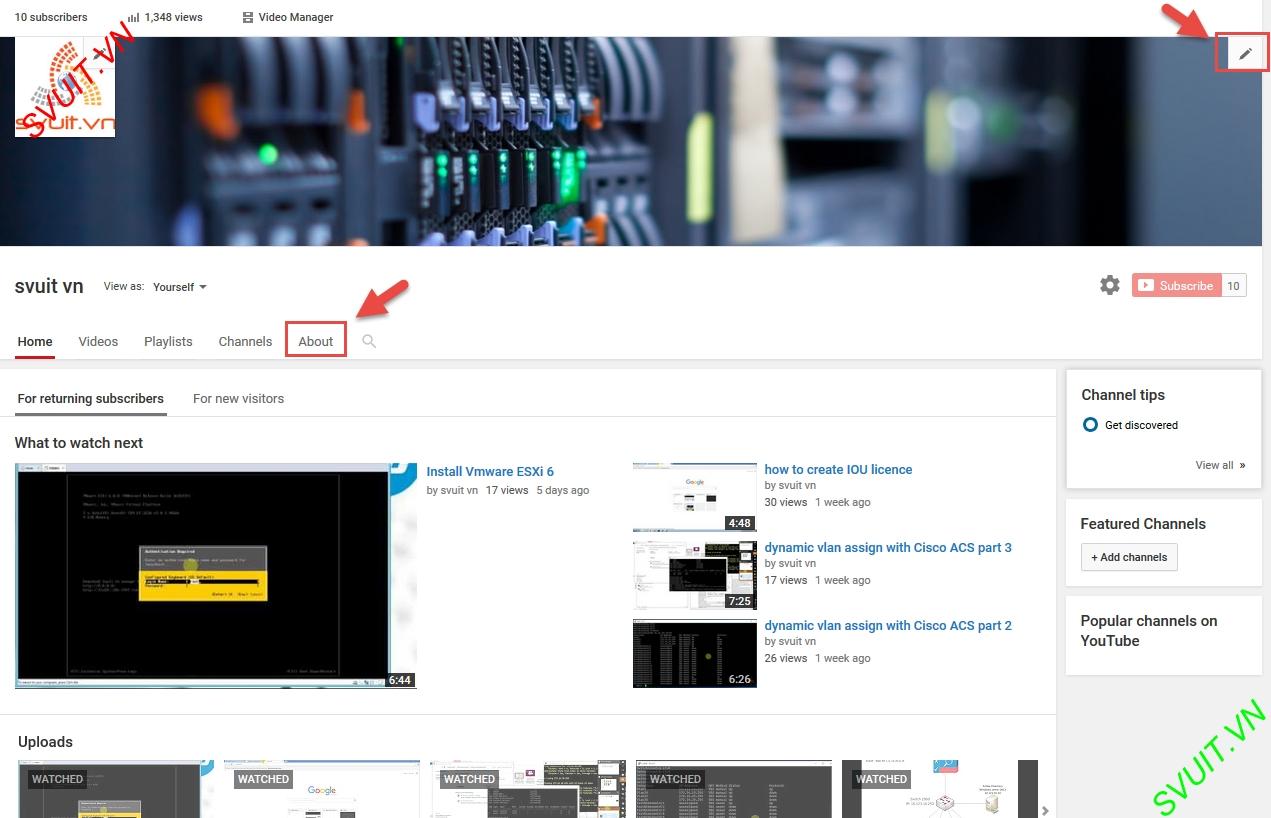Screen dimensions: 1271x818
Task: Open how to create IOU licence link
Action: [x=838, y=469]
